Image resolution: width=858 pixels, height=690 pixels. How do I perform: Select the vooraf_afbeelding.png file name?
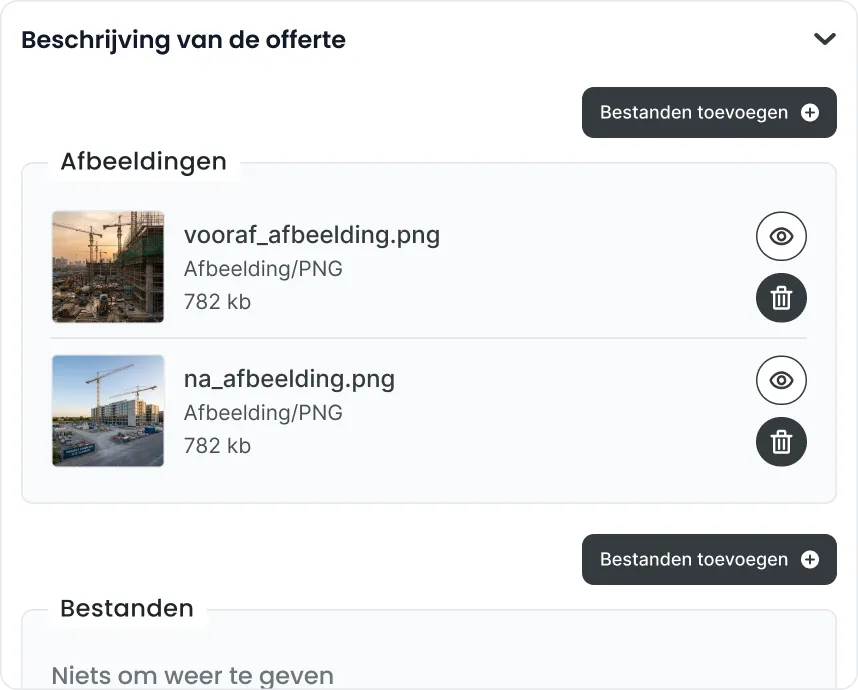(x=312, y=235)
